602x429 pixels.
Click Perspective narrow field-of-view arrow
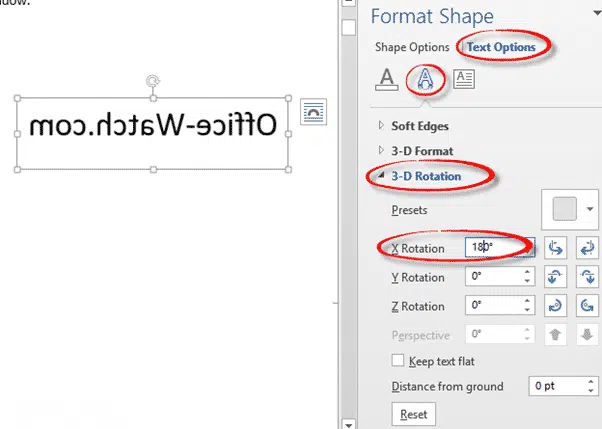555,335
